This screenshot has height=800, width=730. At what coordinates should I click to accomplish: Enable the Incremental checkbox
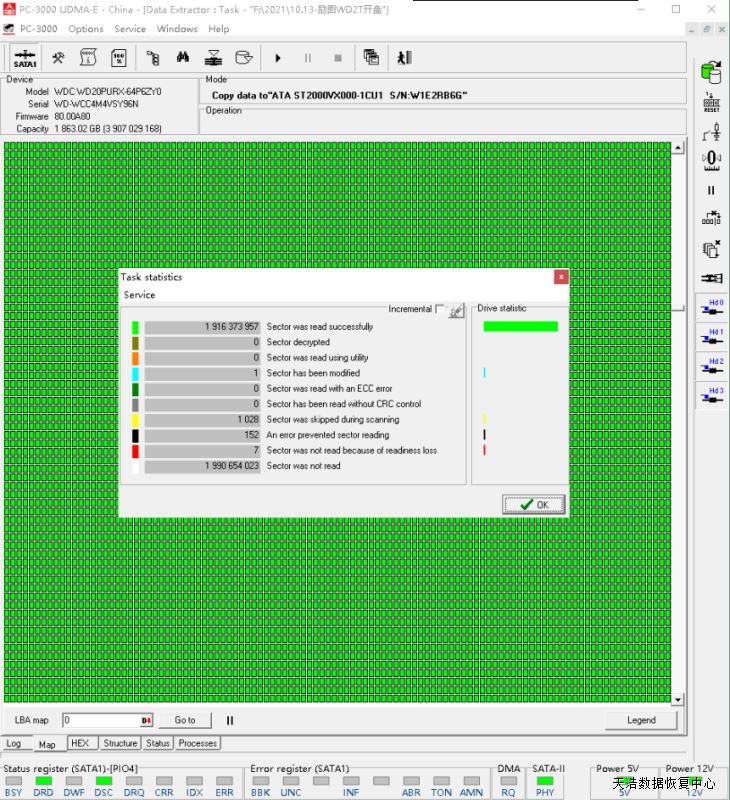440,310
